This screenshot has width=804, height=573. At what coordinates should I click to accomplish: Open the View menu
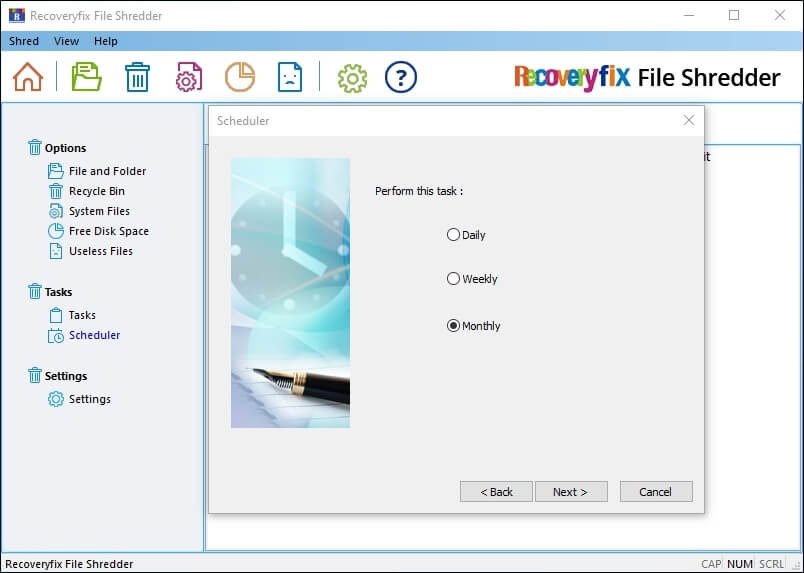point(66,41)
